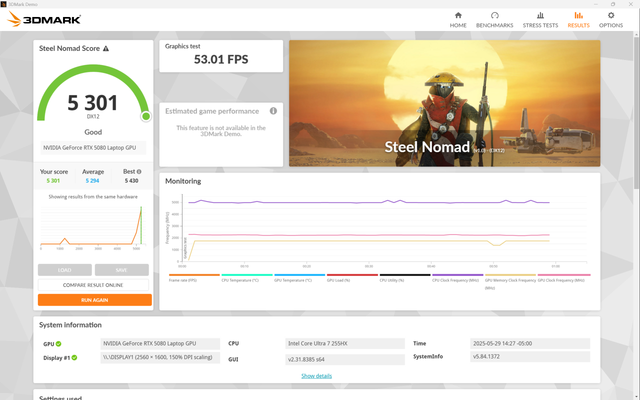
Task: Toggle CPU Clock Frequency legend swatch
Action: (458, 275)
